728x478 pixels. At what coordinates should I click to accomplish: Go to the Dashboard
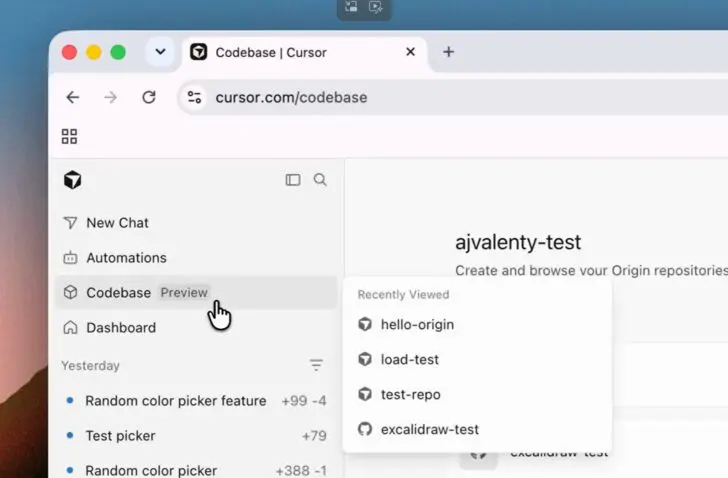click(x=195, y=328)
